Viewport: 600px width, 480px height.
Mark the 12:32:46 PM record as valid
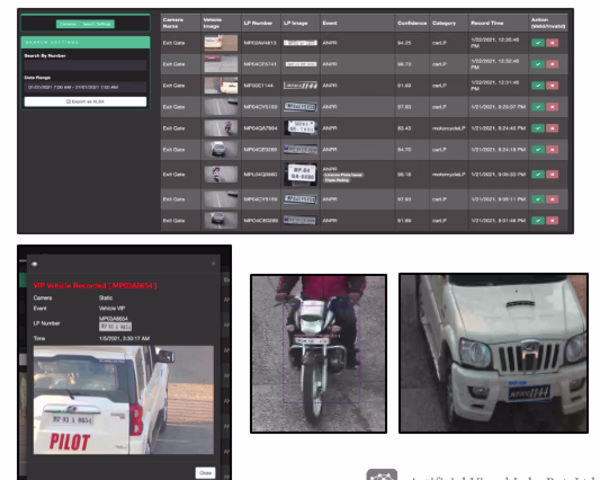[538, 64]
